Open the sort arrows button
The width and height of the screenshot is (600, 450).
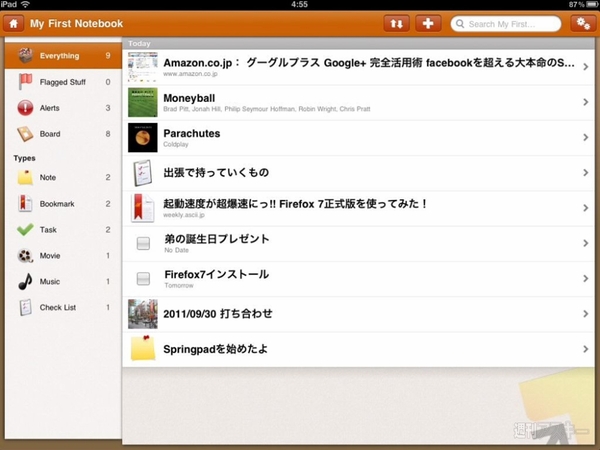tap(396, 24)
